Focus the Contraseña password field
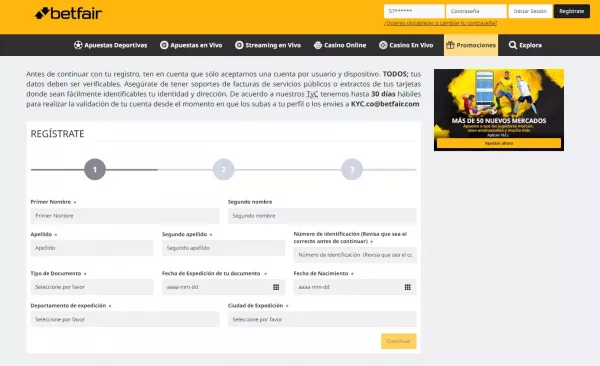 [476, 11]
